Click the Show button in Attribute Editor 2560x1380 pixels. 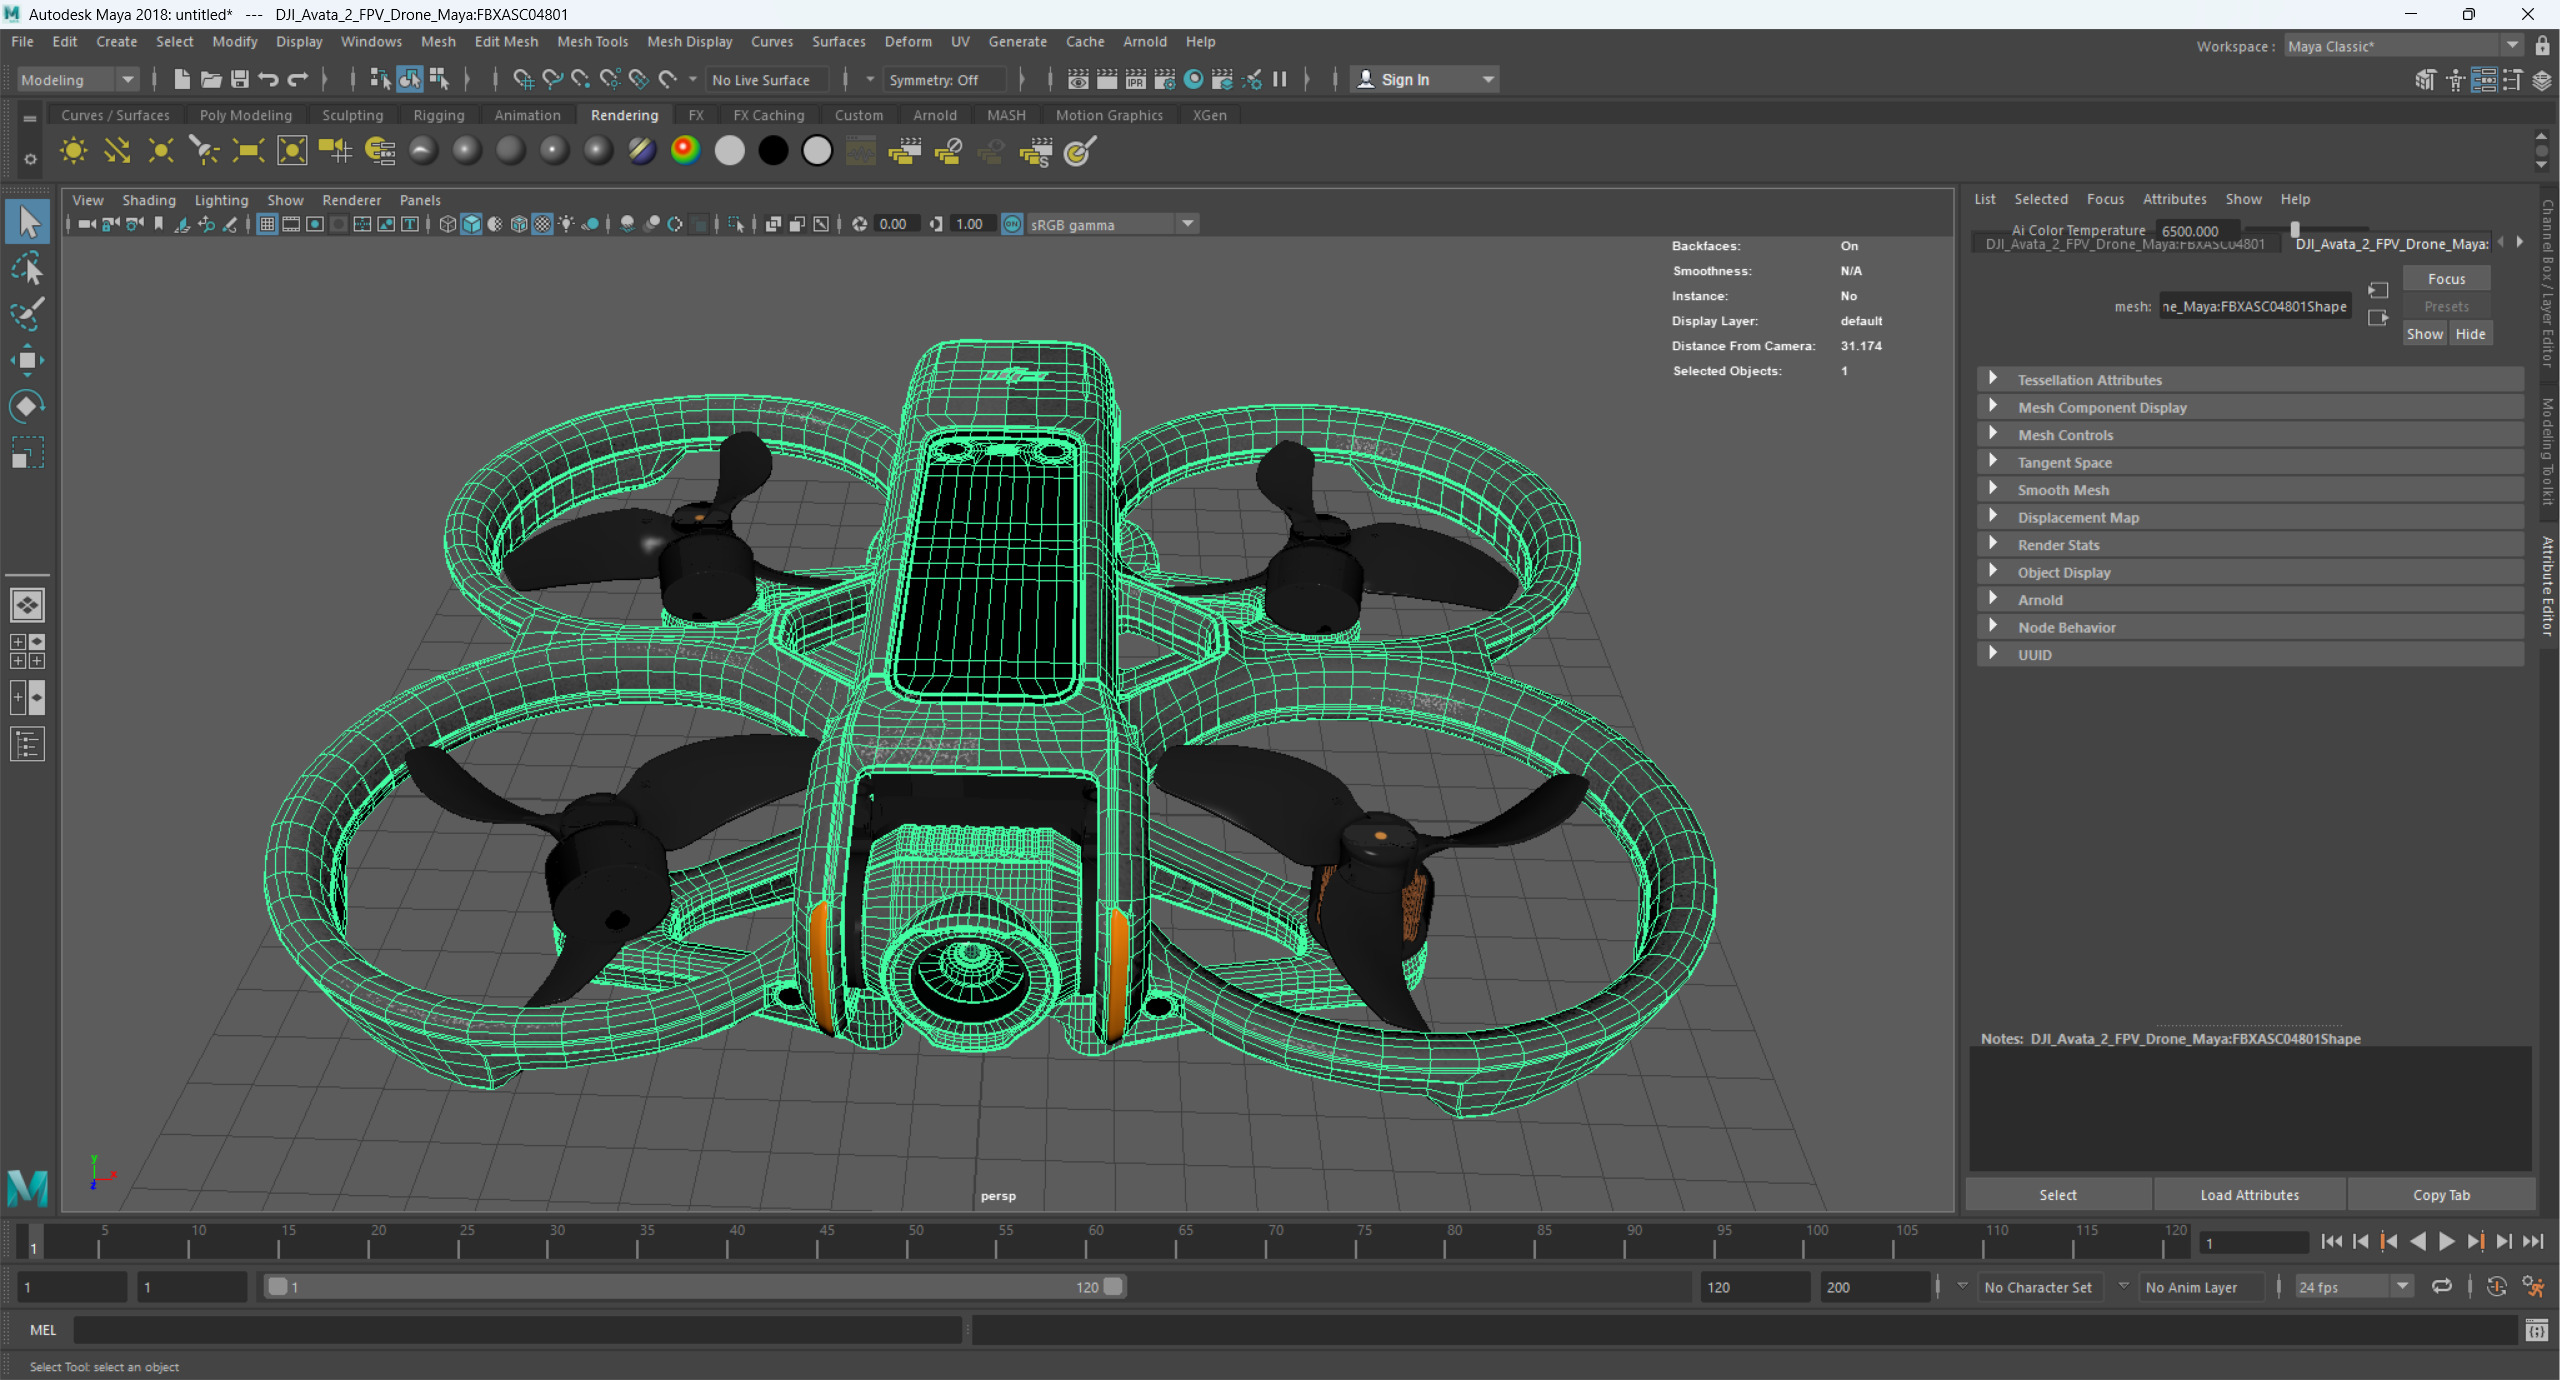click(x=2424, y=334)
